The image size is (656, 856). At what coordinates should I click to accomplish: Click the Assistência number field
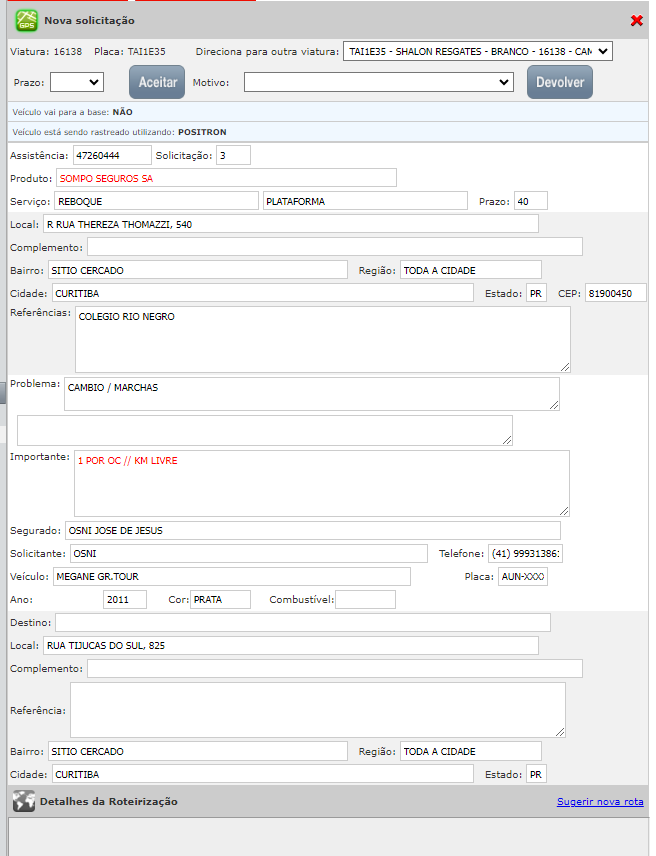pos(112,155)
